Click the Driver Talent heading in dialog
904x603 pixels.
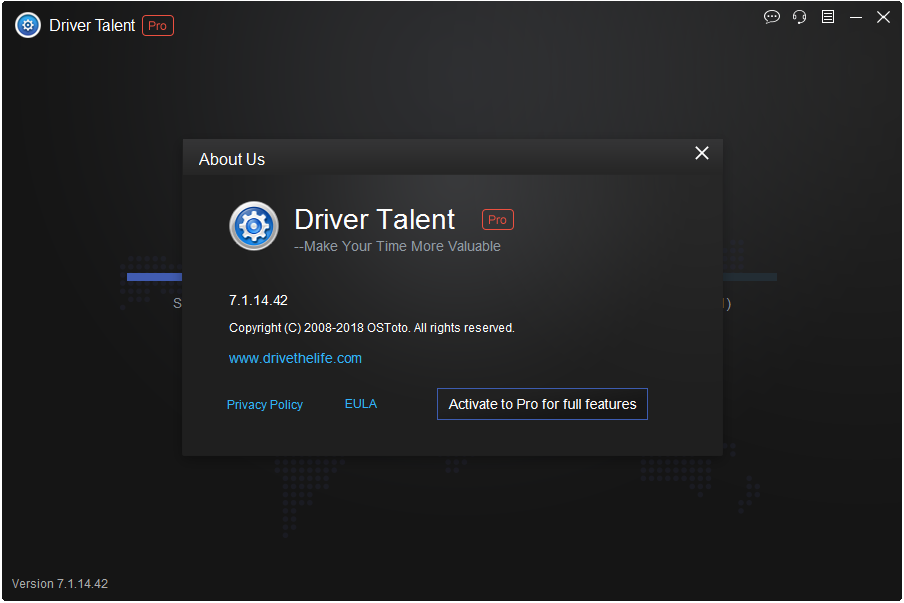tap(375, 219)
